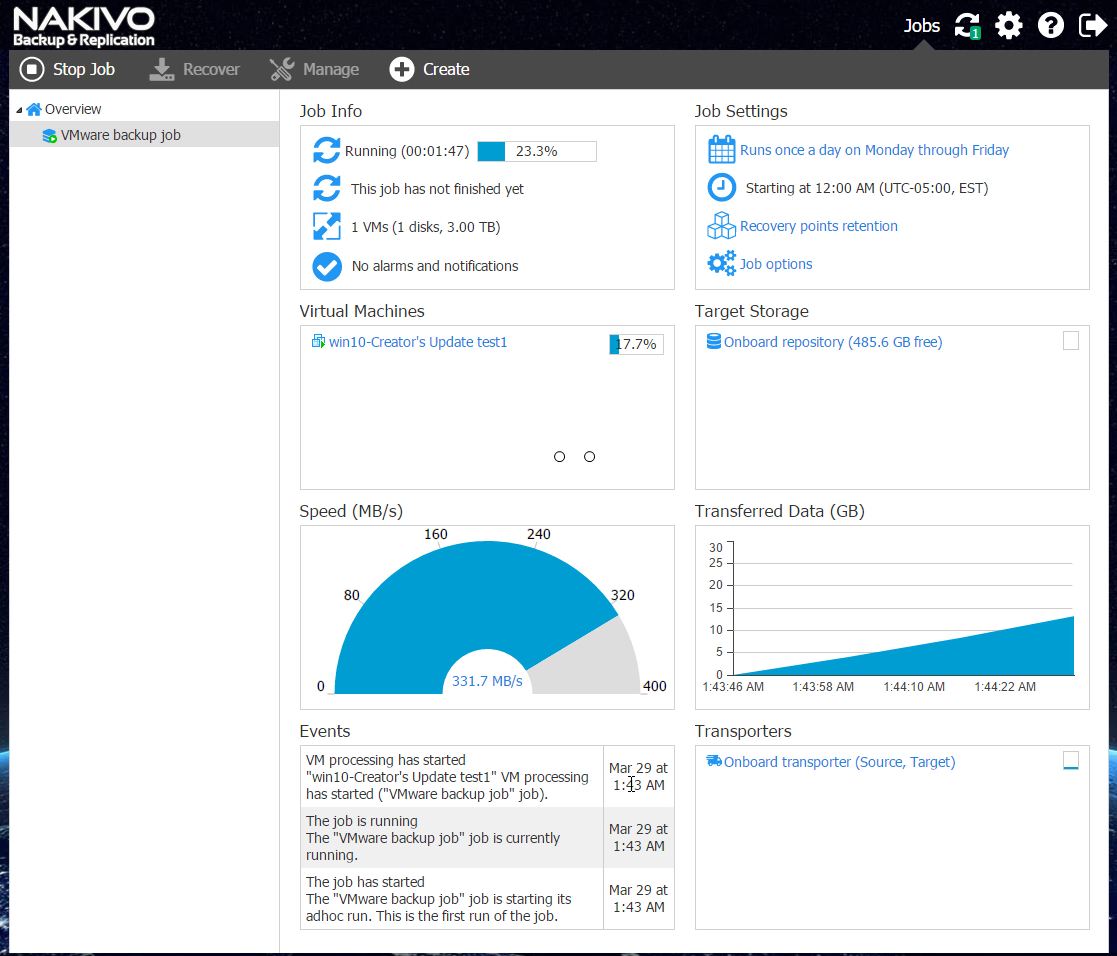Select the second pagination dot in Virtual Machines
Image resolution: width=1117 pixels, height=956 pixels.
click(x=589, y=457)
